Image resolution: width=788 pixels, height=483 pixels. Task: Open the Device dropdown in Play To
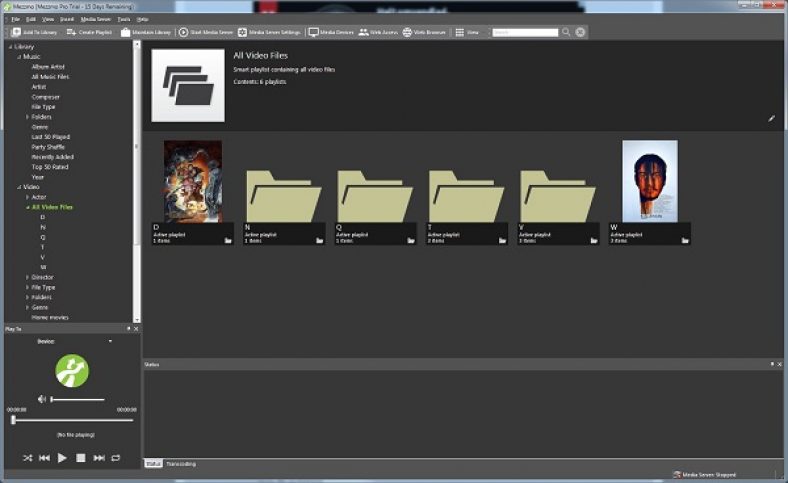110,341
